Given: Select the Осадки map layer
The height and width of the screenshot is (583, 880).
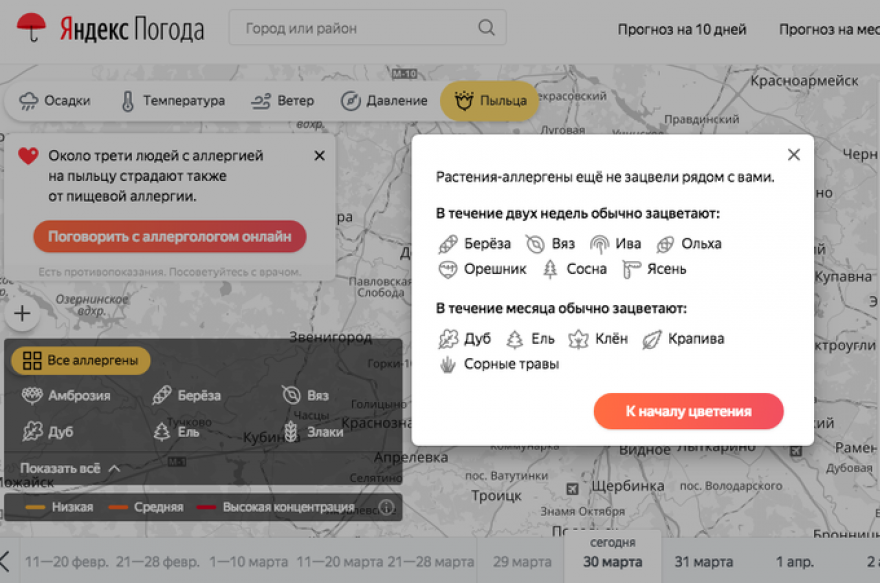Looking at the screenshot, I should (55, 101).
